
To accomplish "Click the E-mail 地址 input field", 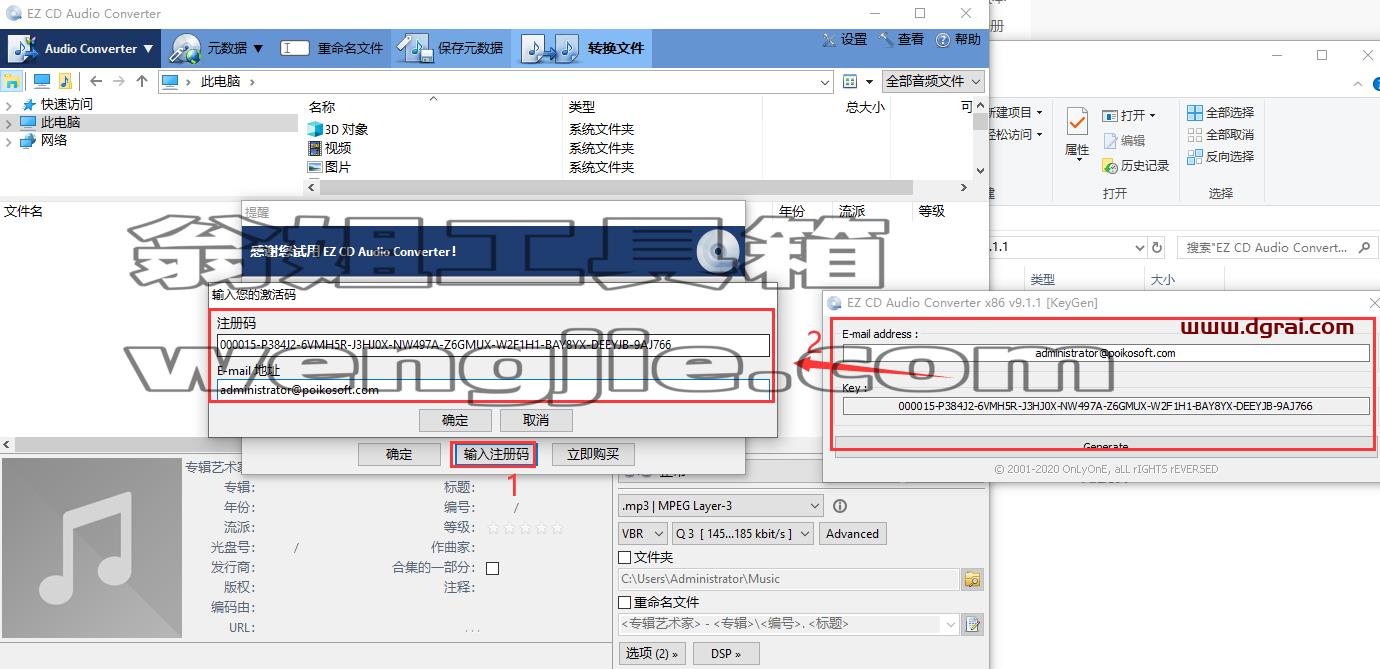I will [x=493, y=390].
